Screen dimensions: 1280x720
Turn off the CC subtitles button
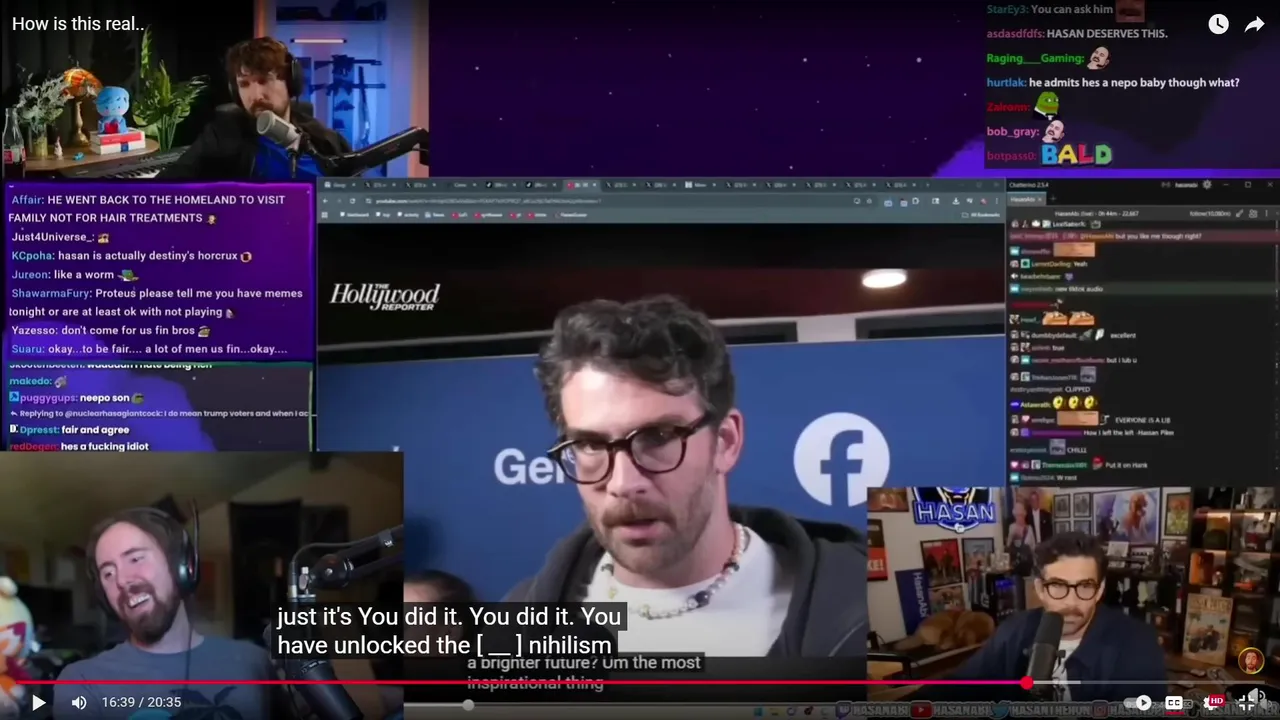1174,702
